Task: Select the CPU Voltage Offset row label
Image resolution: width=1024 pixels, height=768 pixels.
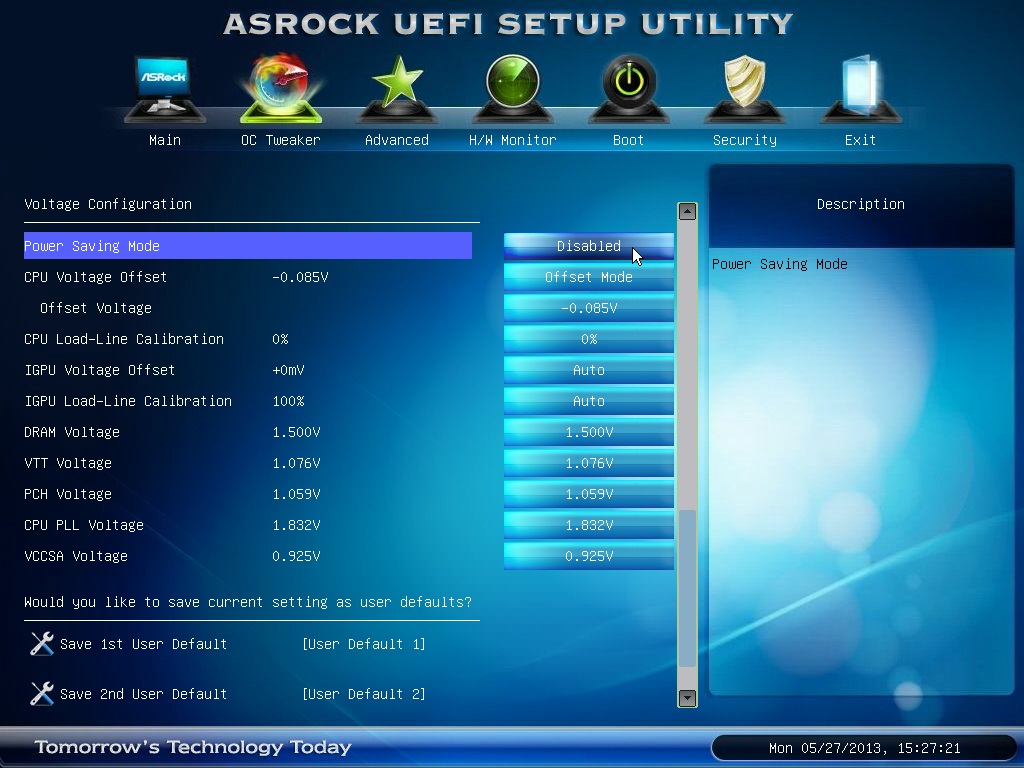Action: 95,277
